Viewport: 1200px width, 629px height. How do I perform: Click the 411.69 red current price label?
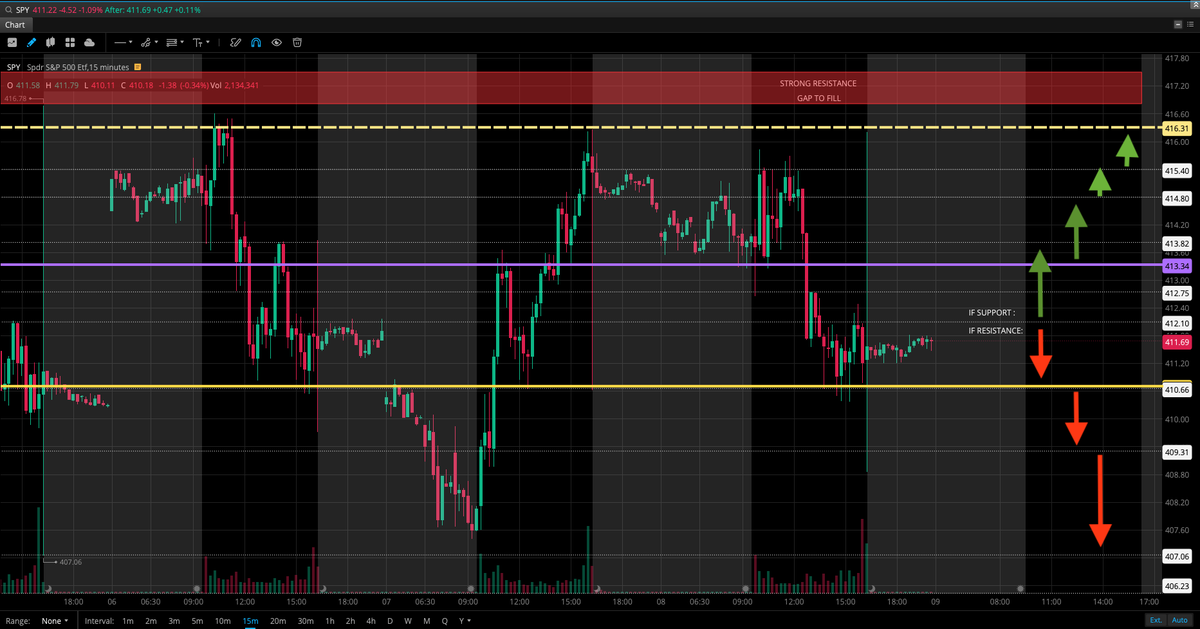point(1178,342)
